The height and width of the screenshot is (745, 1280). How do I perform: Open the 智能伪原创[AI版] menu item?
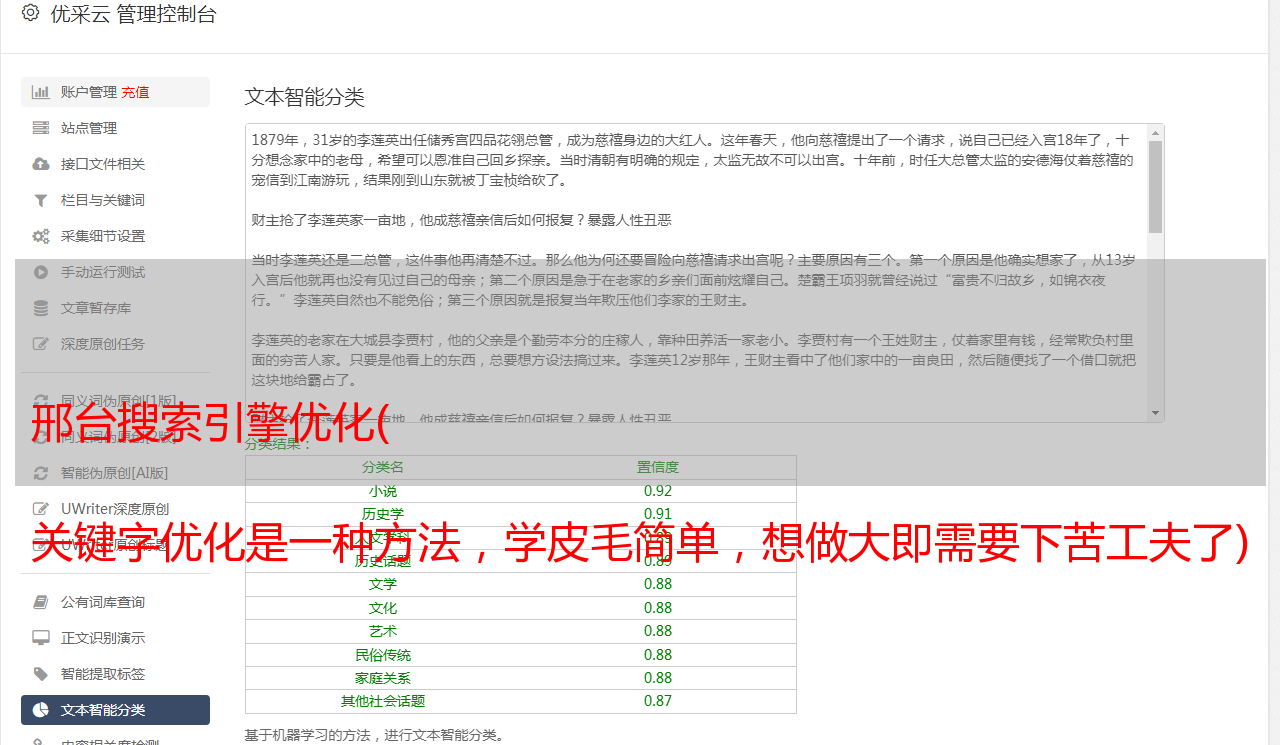114,473
